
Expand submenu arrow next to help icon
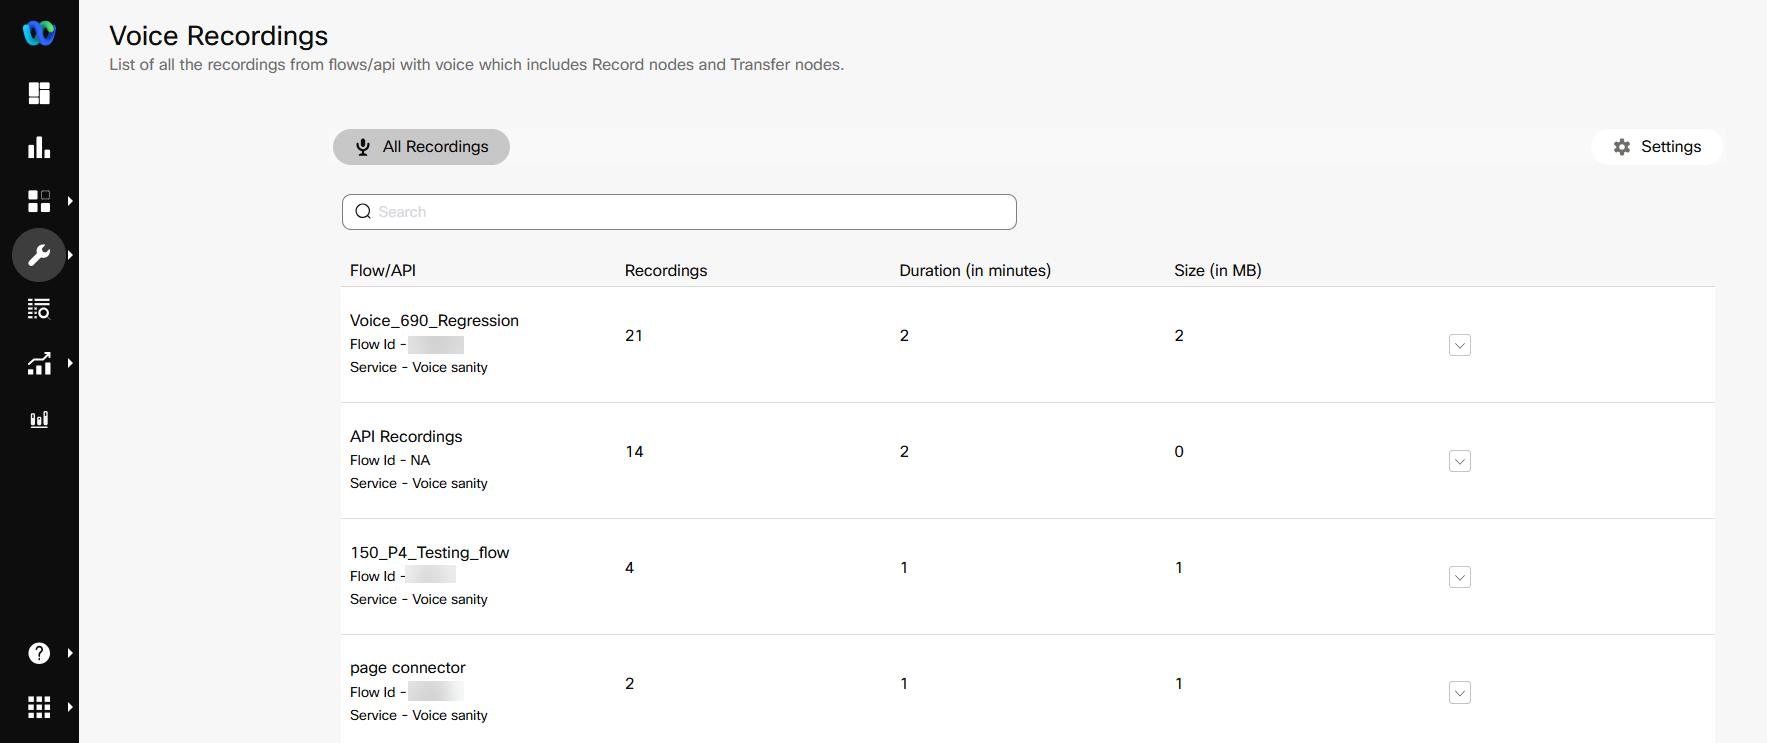[x=70, y=653]
